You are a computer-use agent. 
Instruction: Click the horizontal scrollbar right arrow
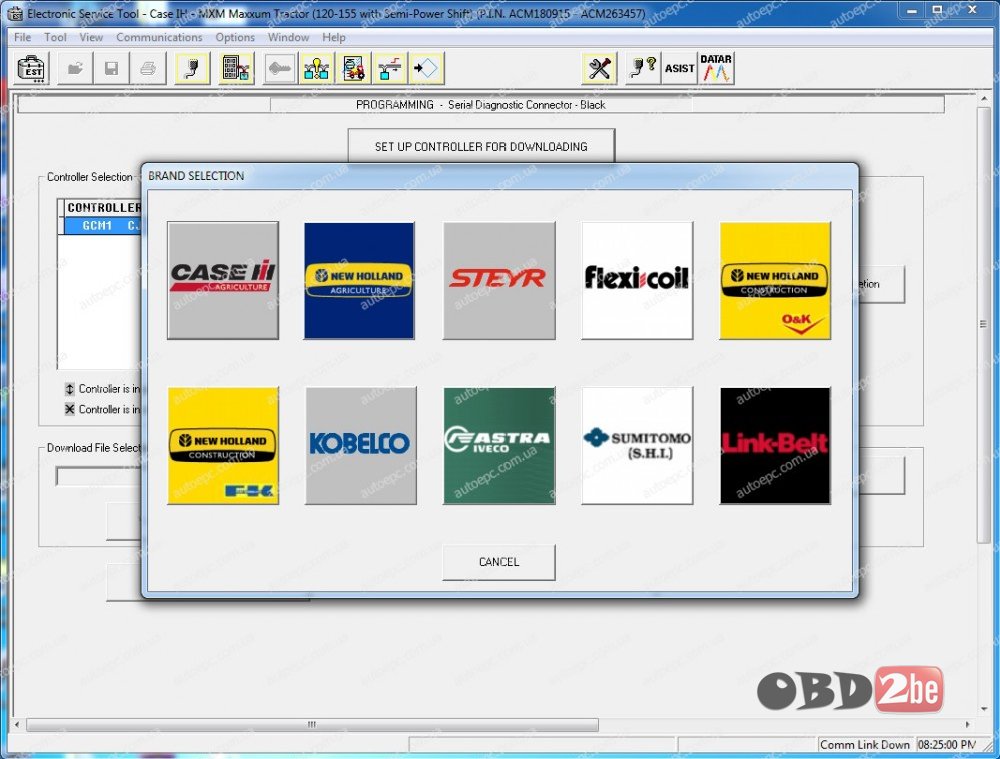[x=967, y=725]
